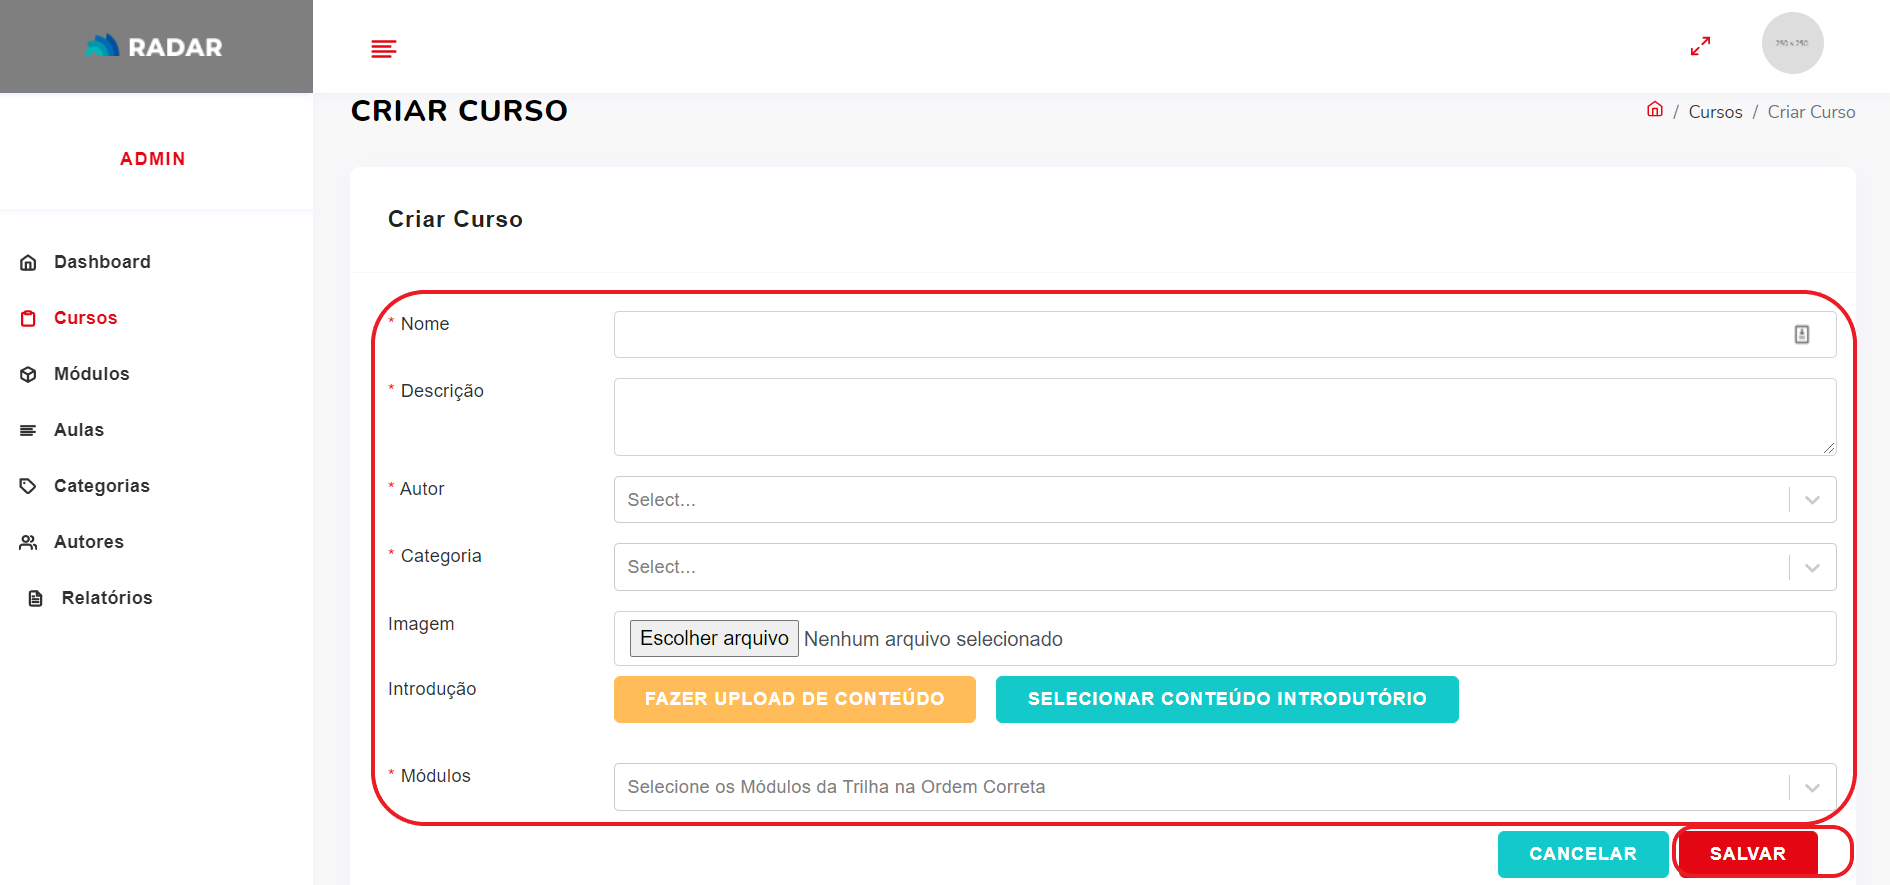Expand the Autor select dropdown
Image resolution: width=1890 pixels, height=885 pixels.
(x=1812, y=500)
